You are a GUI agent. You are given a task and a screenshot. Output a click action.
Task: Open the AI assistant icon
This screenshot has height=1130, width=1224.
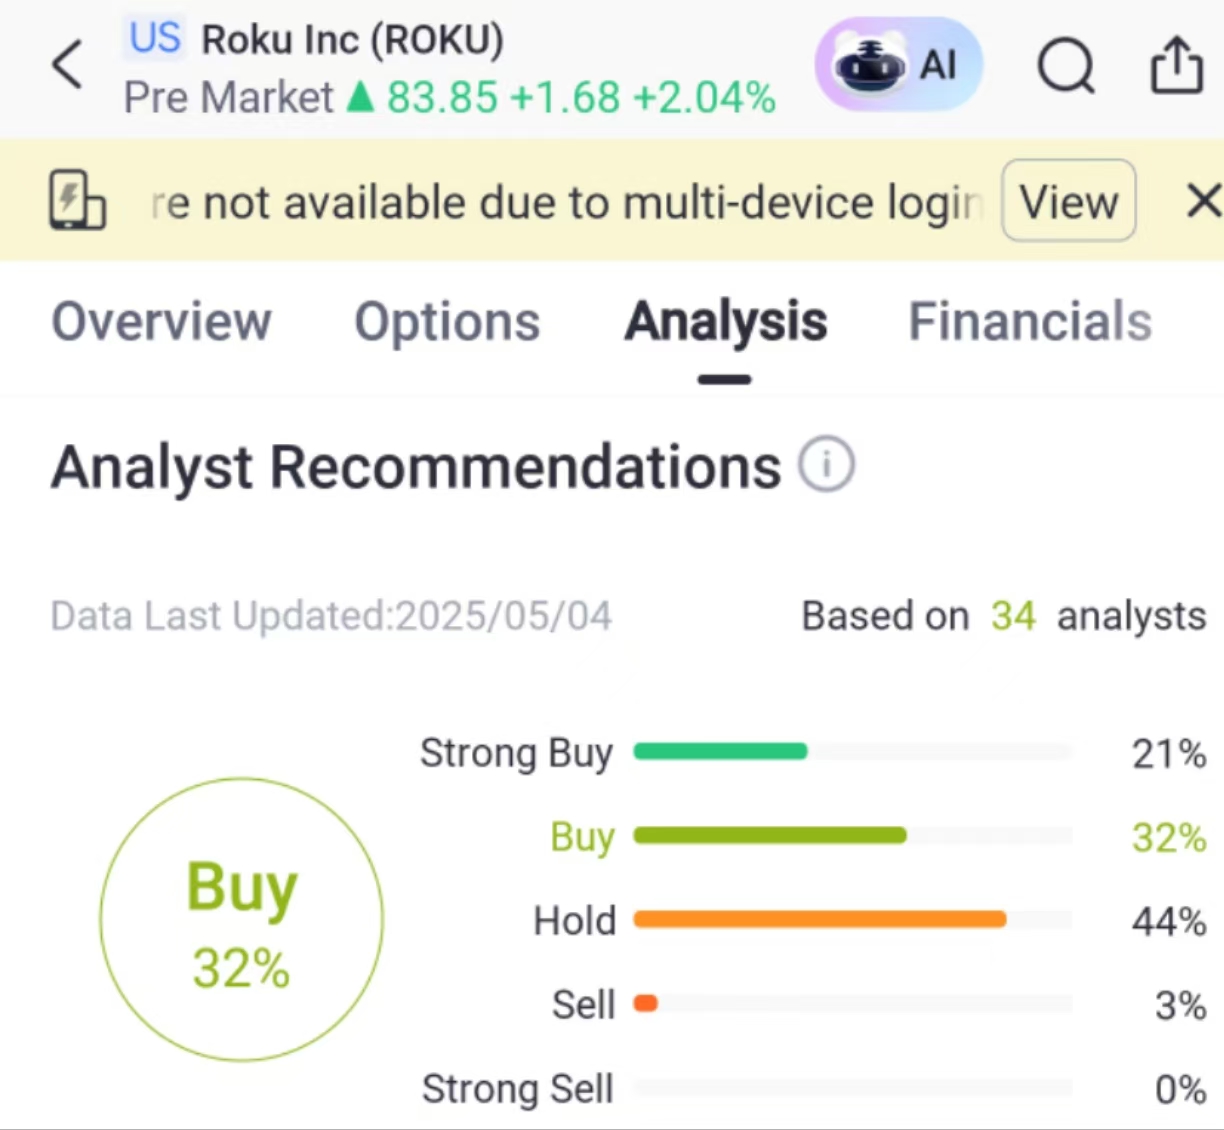pos(898,66)
